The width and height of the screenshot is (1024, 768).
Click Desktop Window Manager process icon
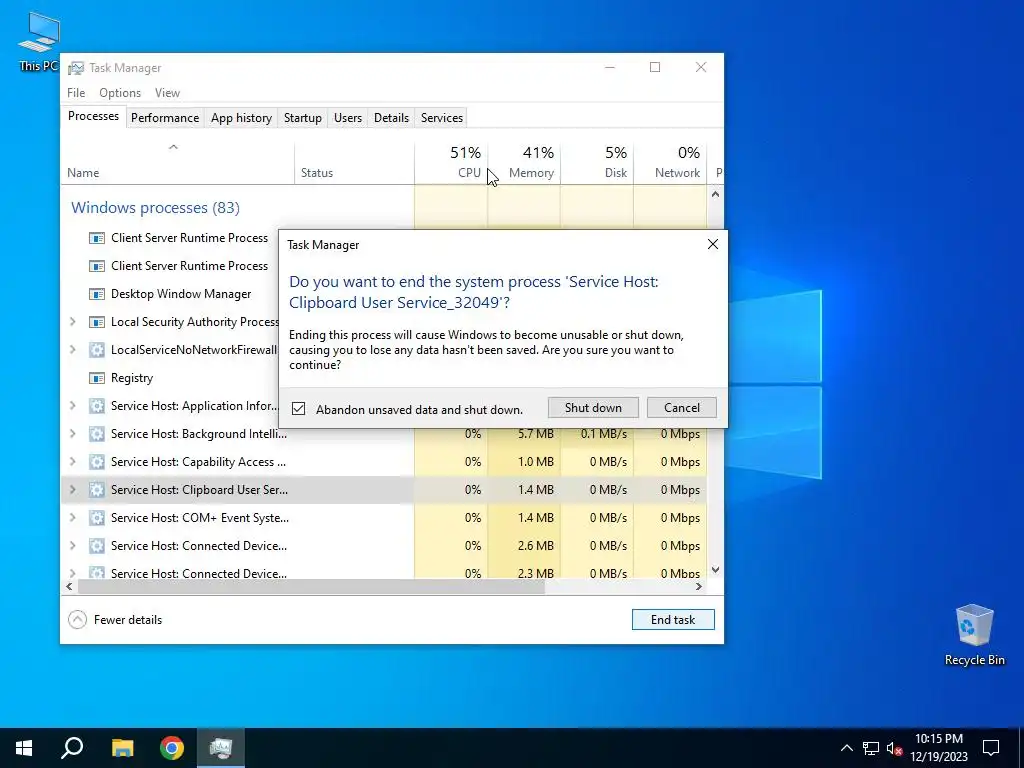(x=97, y=295)
